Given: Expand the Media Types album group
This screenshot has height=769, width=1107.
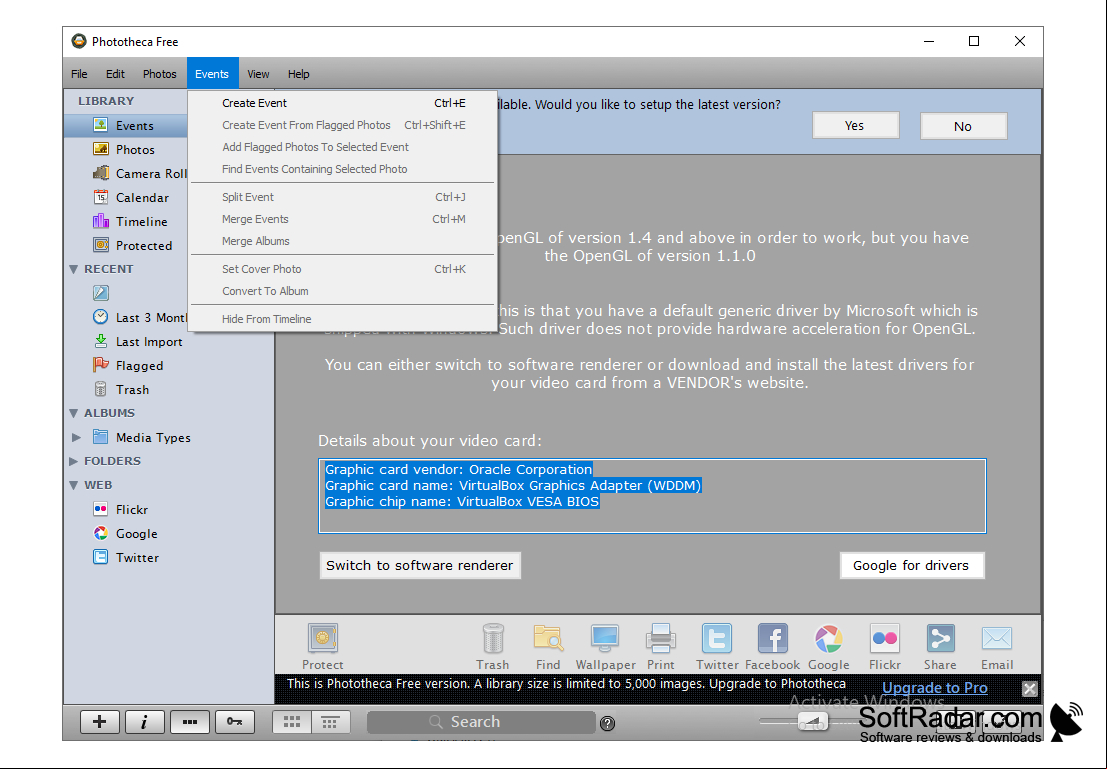Looking at the screenshot, I should pos(76,438).
